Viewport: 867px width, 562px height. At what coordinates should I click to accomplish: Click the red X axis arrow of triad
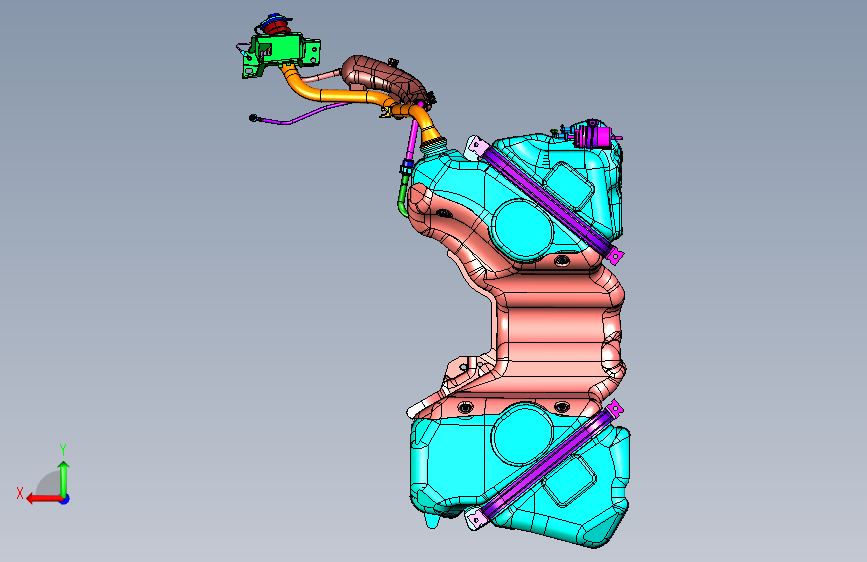[x=43, y=499]
